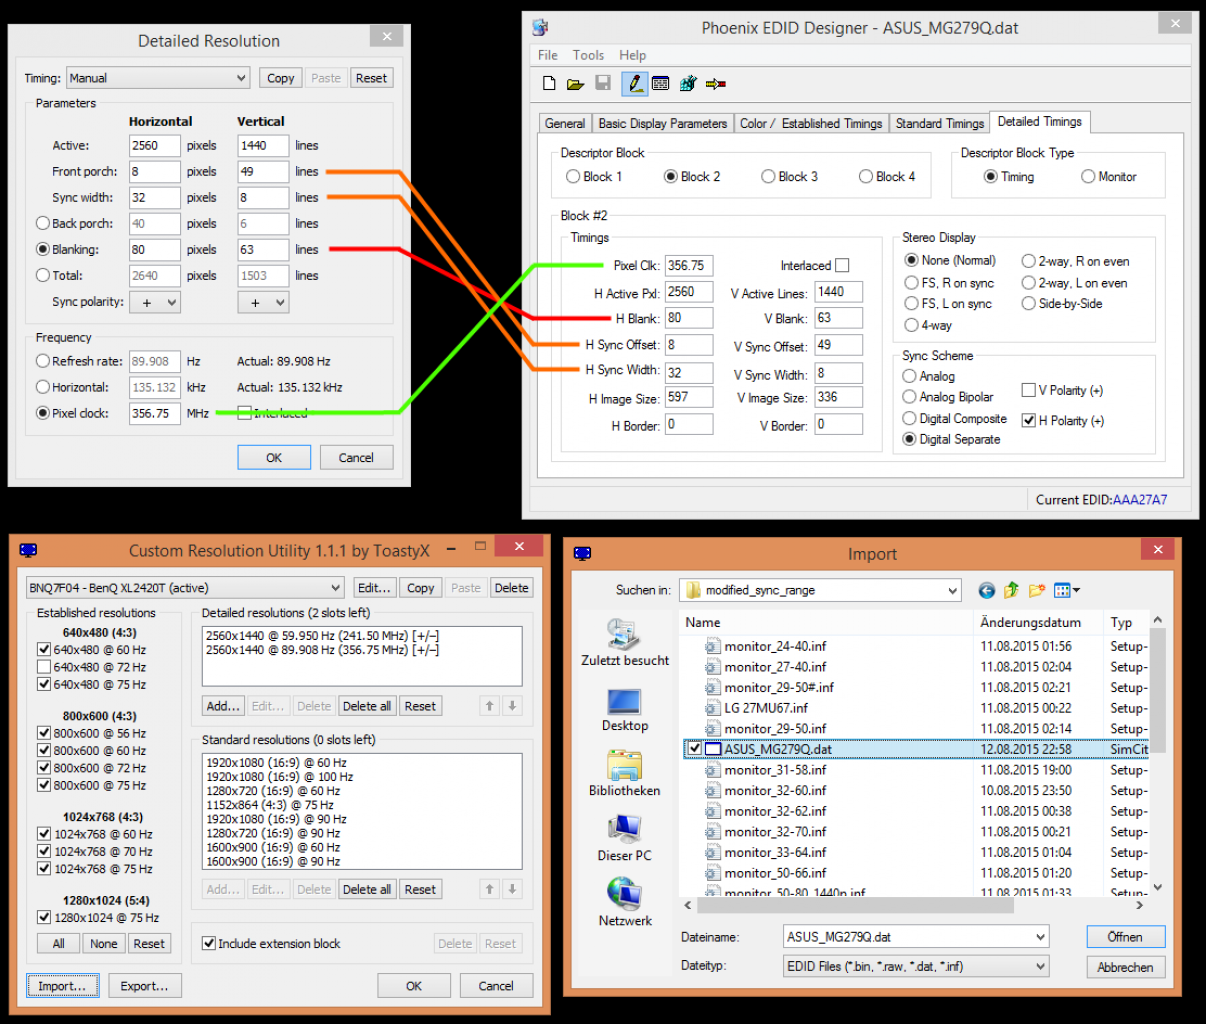Image resolution: width=1206 pixels, height=1024 pixels.
Task: Switch to the General tab
Action: tap(565, 124)
